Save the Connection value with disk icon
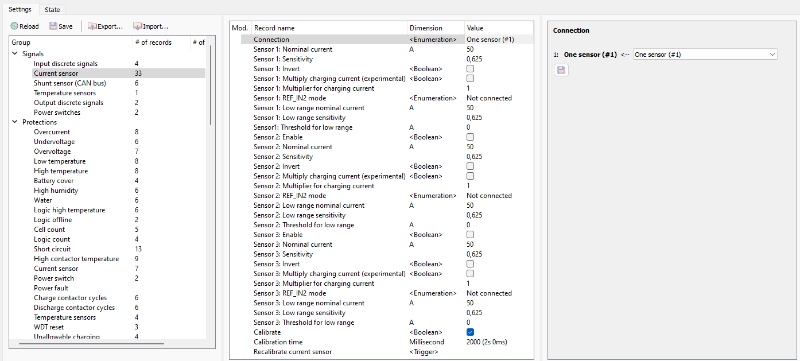 (561, 70)
